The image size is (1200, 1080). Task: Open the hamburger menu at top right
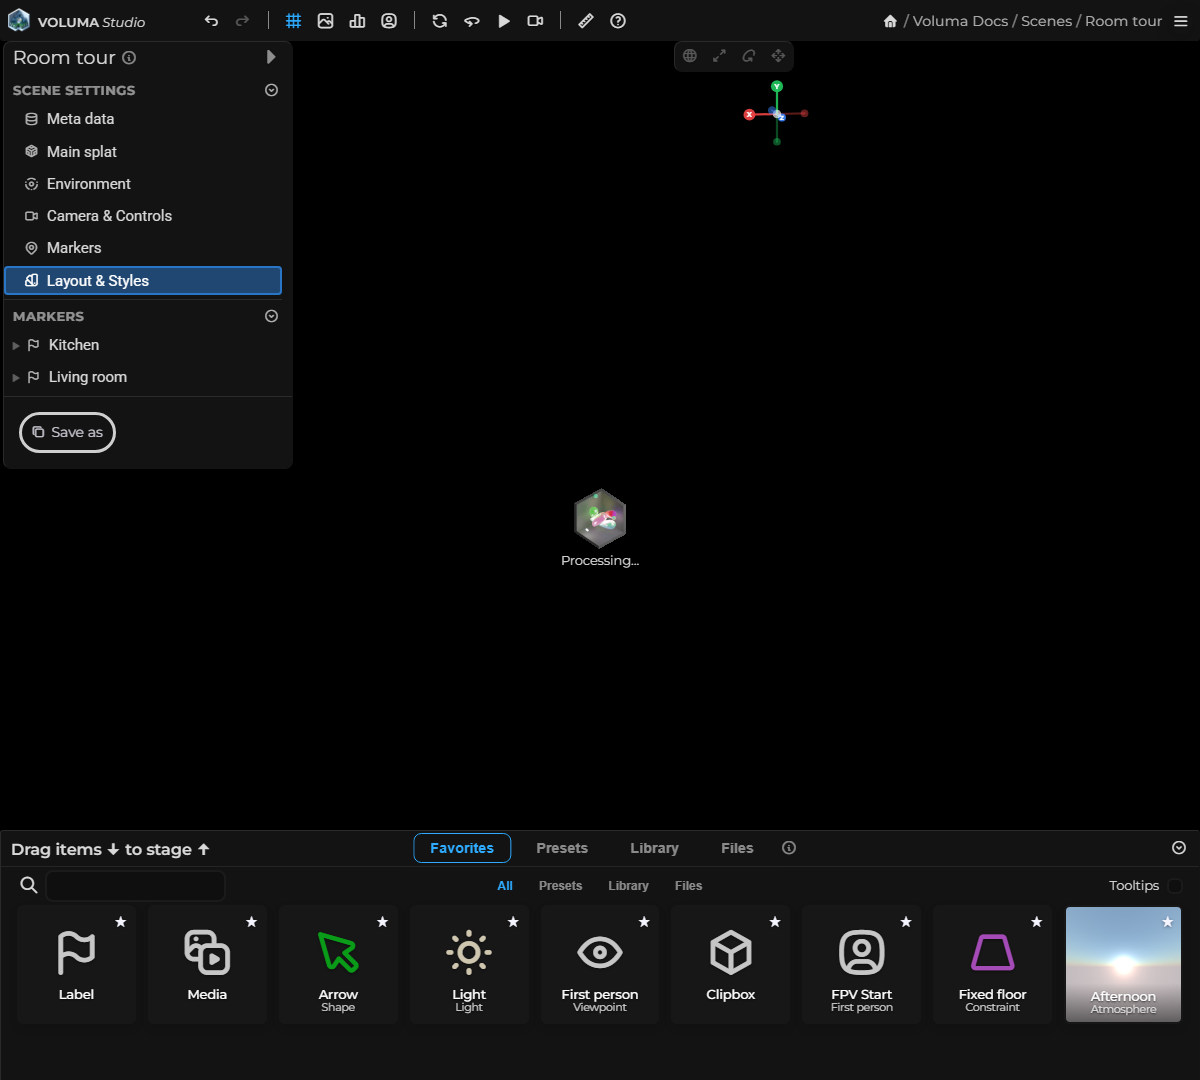coord(1181,21)
